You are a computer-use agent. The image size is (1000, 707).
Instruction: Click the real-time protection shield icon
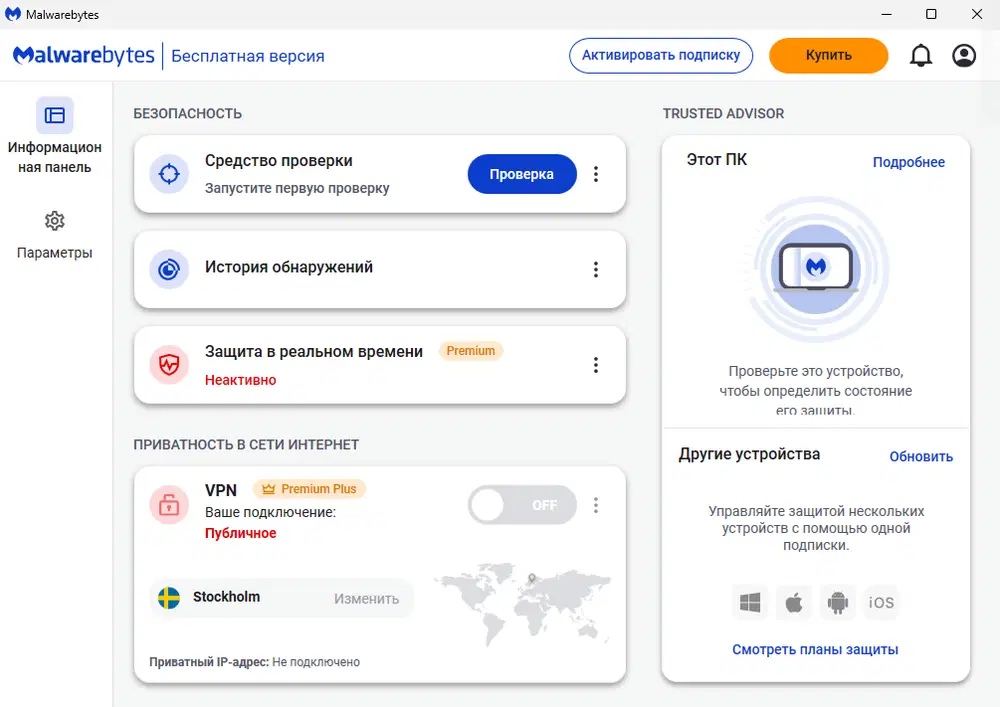pyautogui.click(x=169, y=365)
